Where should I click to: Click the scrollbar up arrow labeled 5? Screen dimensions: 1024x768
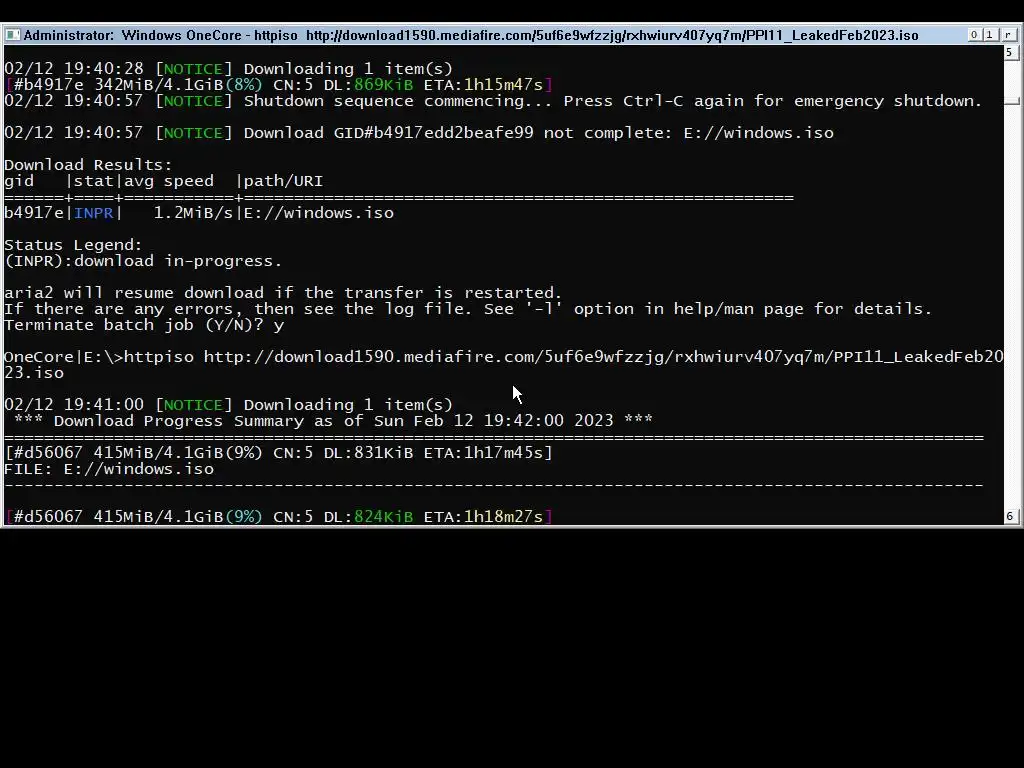[1010, 53]
